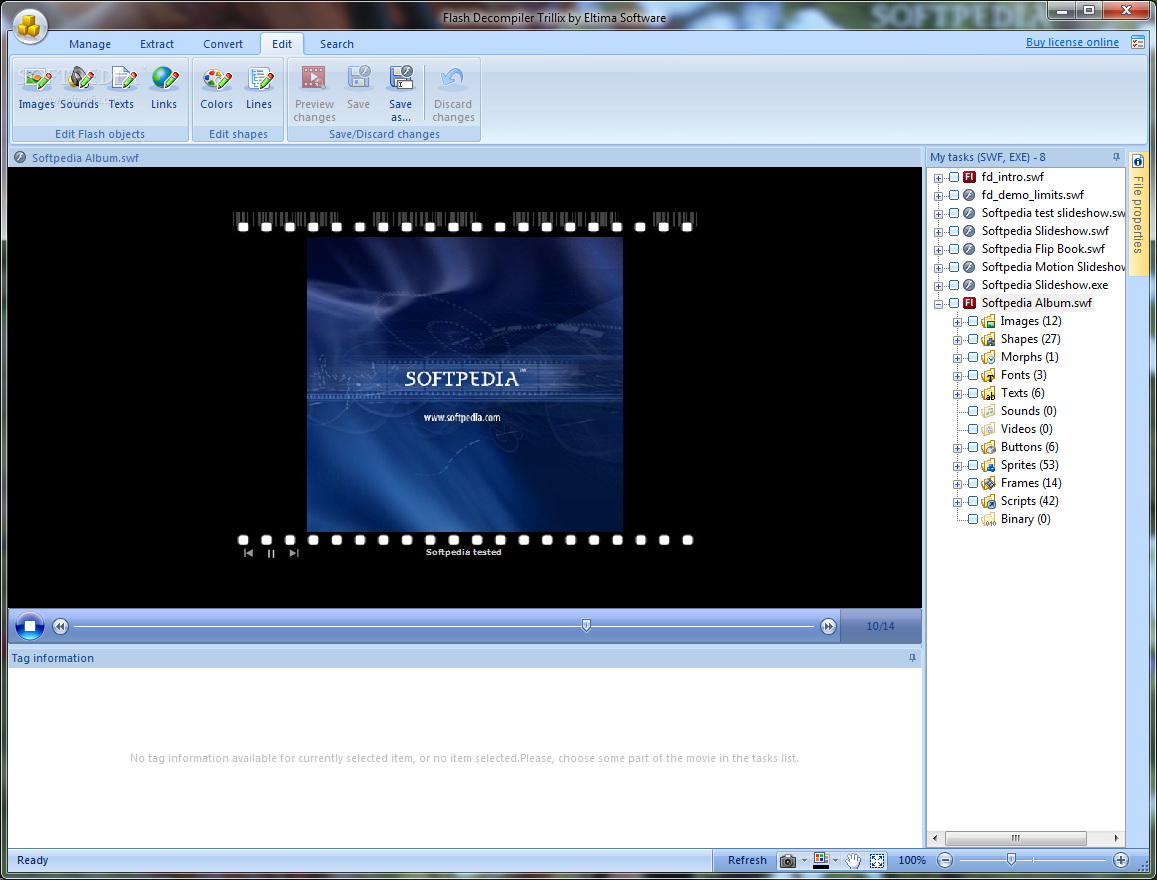
Task: Check the Shapes (27) checkbox
Action: click(x=973, y=339)
